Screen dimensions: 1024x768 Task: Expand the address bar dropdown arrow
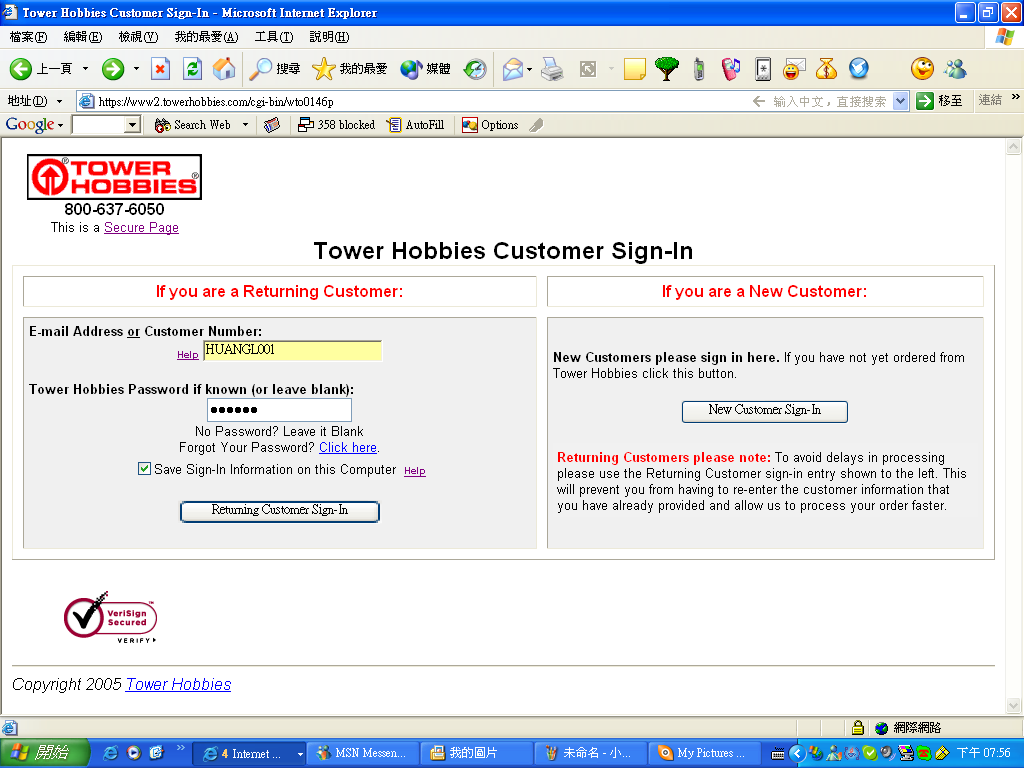pyautogui.click(x=899, y=101)
